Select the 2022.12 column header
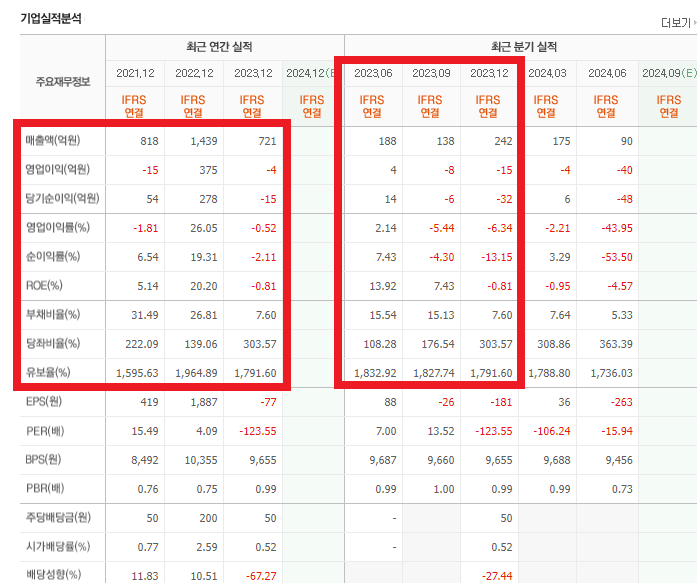 click(194, 73)
